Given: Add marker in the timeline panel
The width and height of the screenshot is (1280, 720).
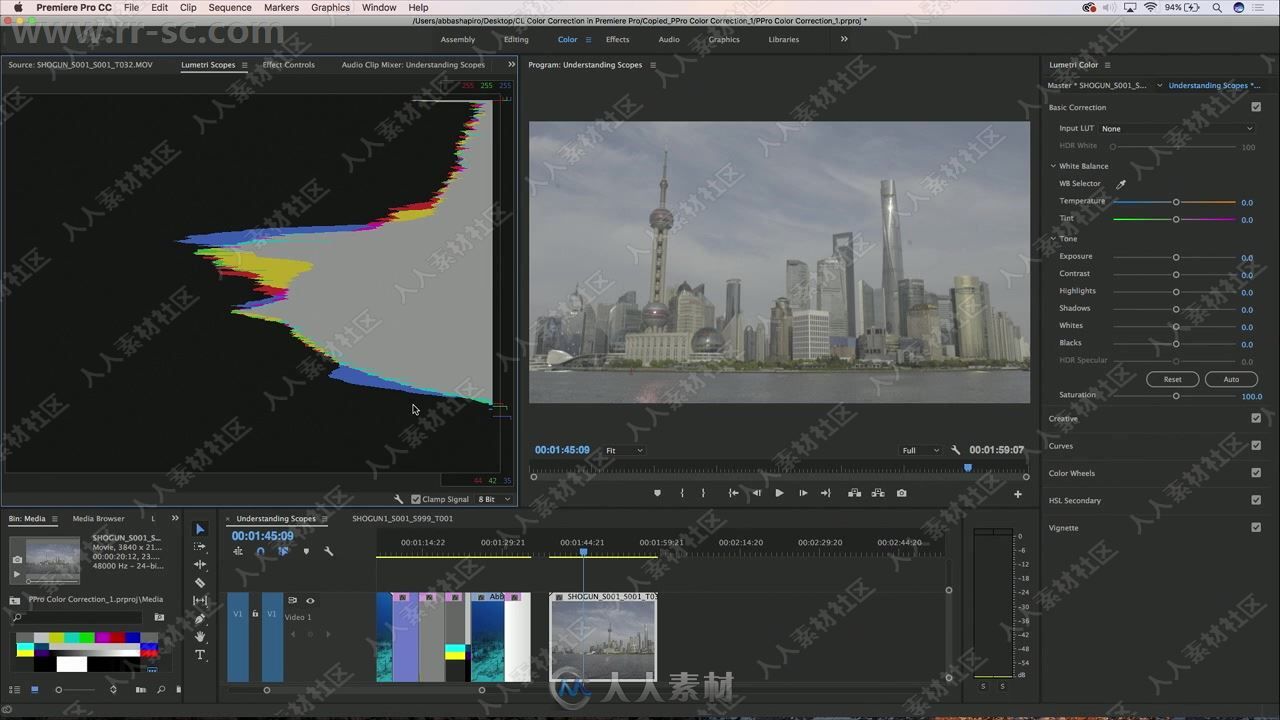Looking at the screenshot, I should (x=306, y=551).
